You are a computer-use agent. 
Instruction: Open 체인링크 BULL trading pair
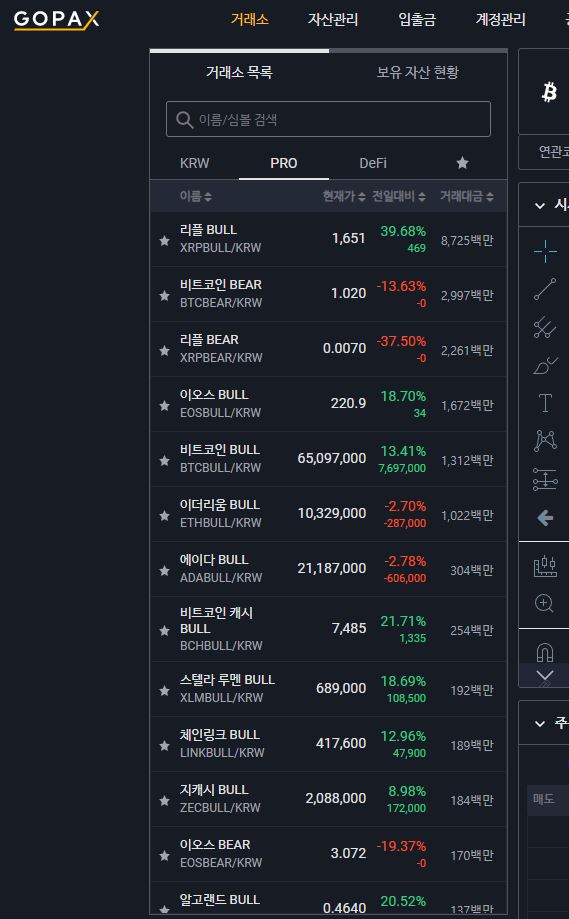pos(328,744)
